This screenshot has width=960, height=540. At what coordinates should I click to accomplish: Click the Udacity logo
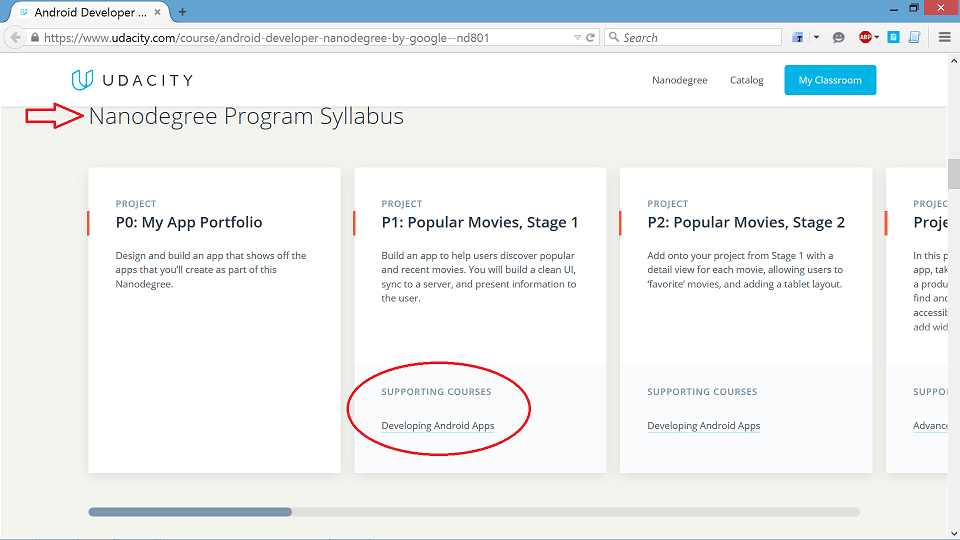click(x=132, y=80)
